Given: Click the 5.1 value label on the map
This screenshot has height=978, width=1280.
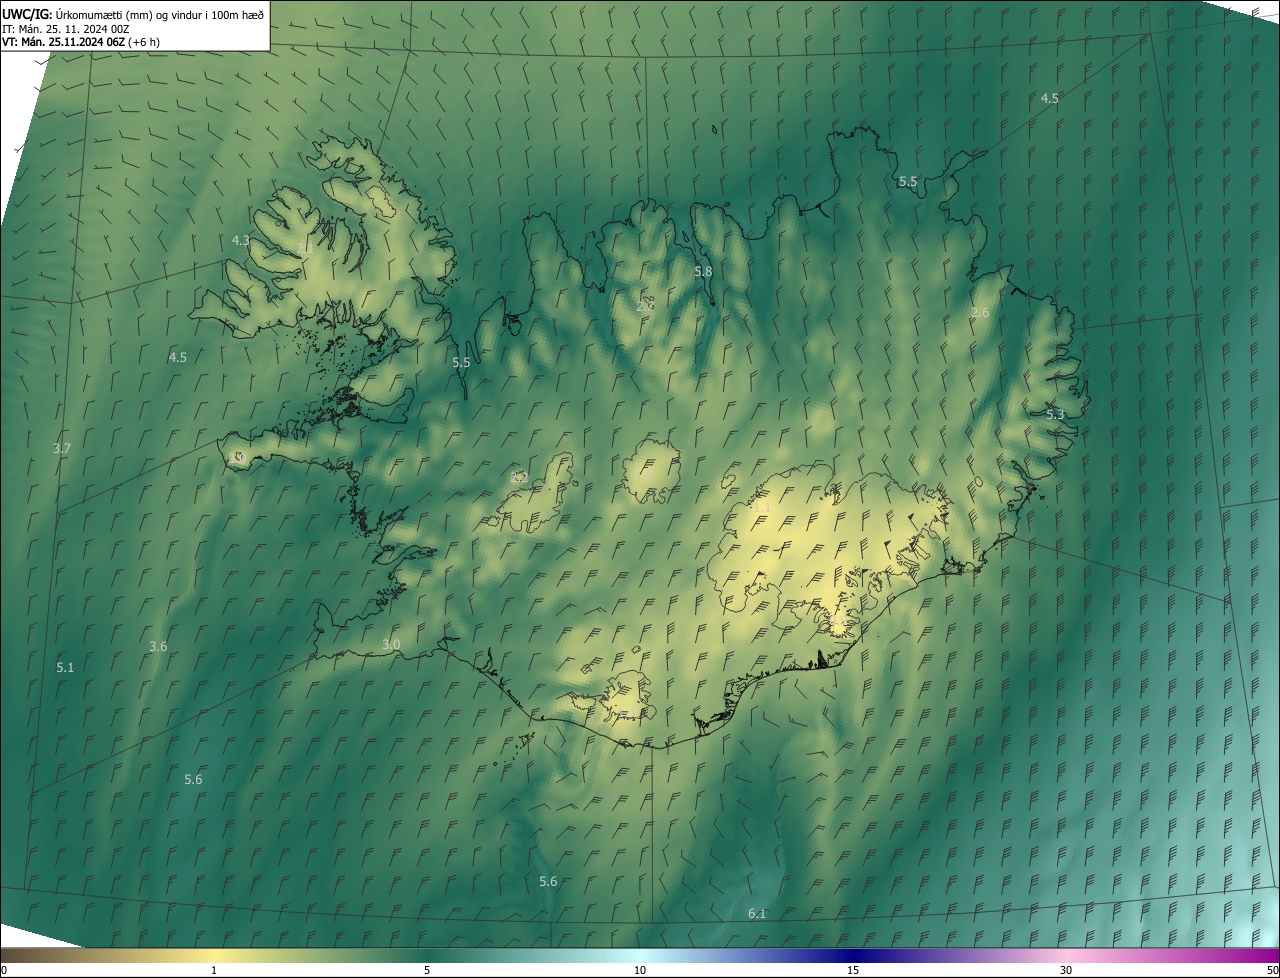Looking at the screenshot, I should coord(65,667).
